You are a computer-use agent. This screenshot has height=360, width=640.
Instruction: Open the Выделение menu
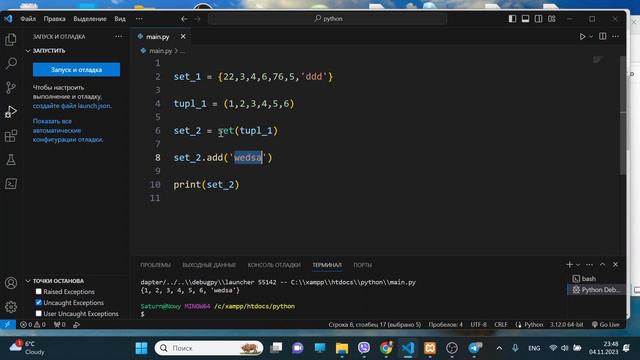pos(90,19)
